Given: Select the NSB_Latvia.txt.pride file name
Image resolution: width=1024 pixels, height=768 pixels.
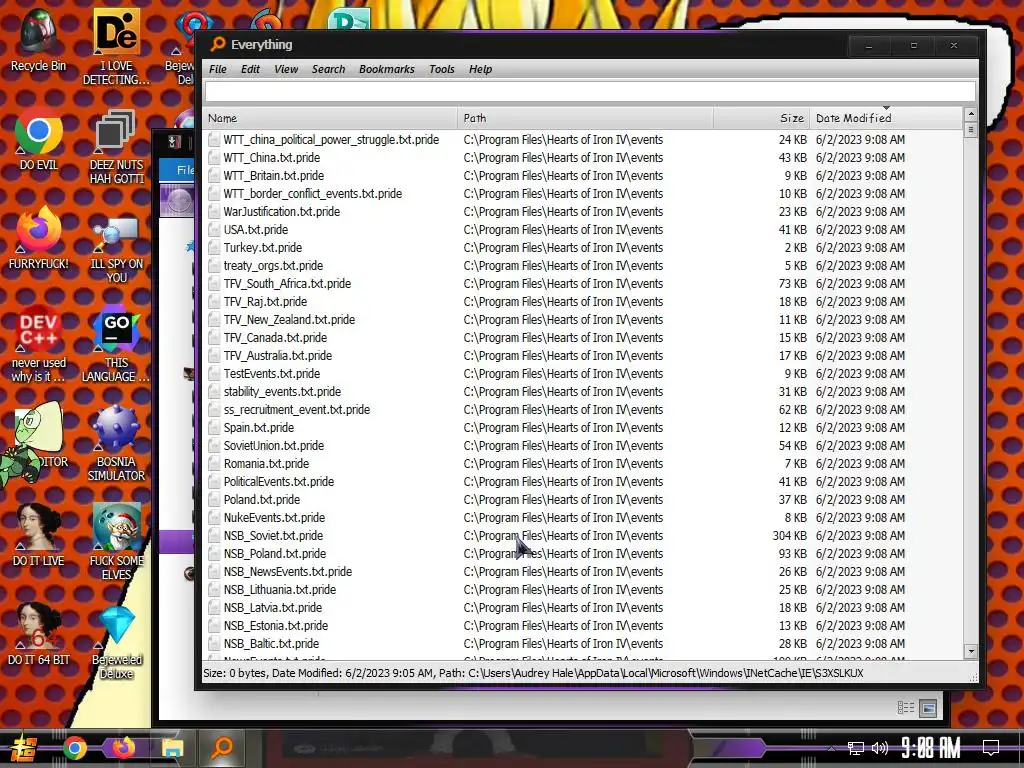Looking at the screenshot, I should pyautogui.click(x=273, y=607).
